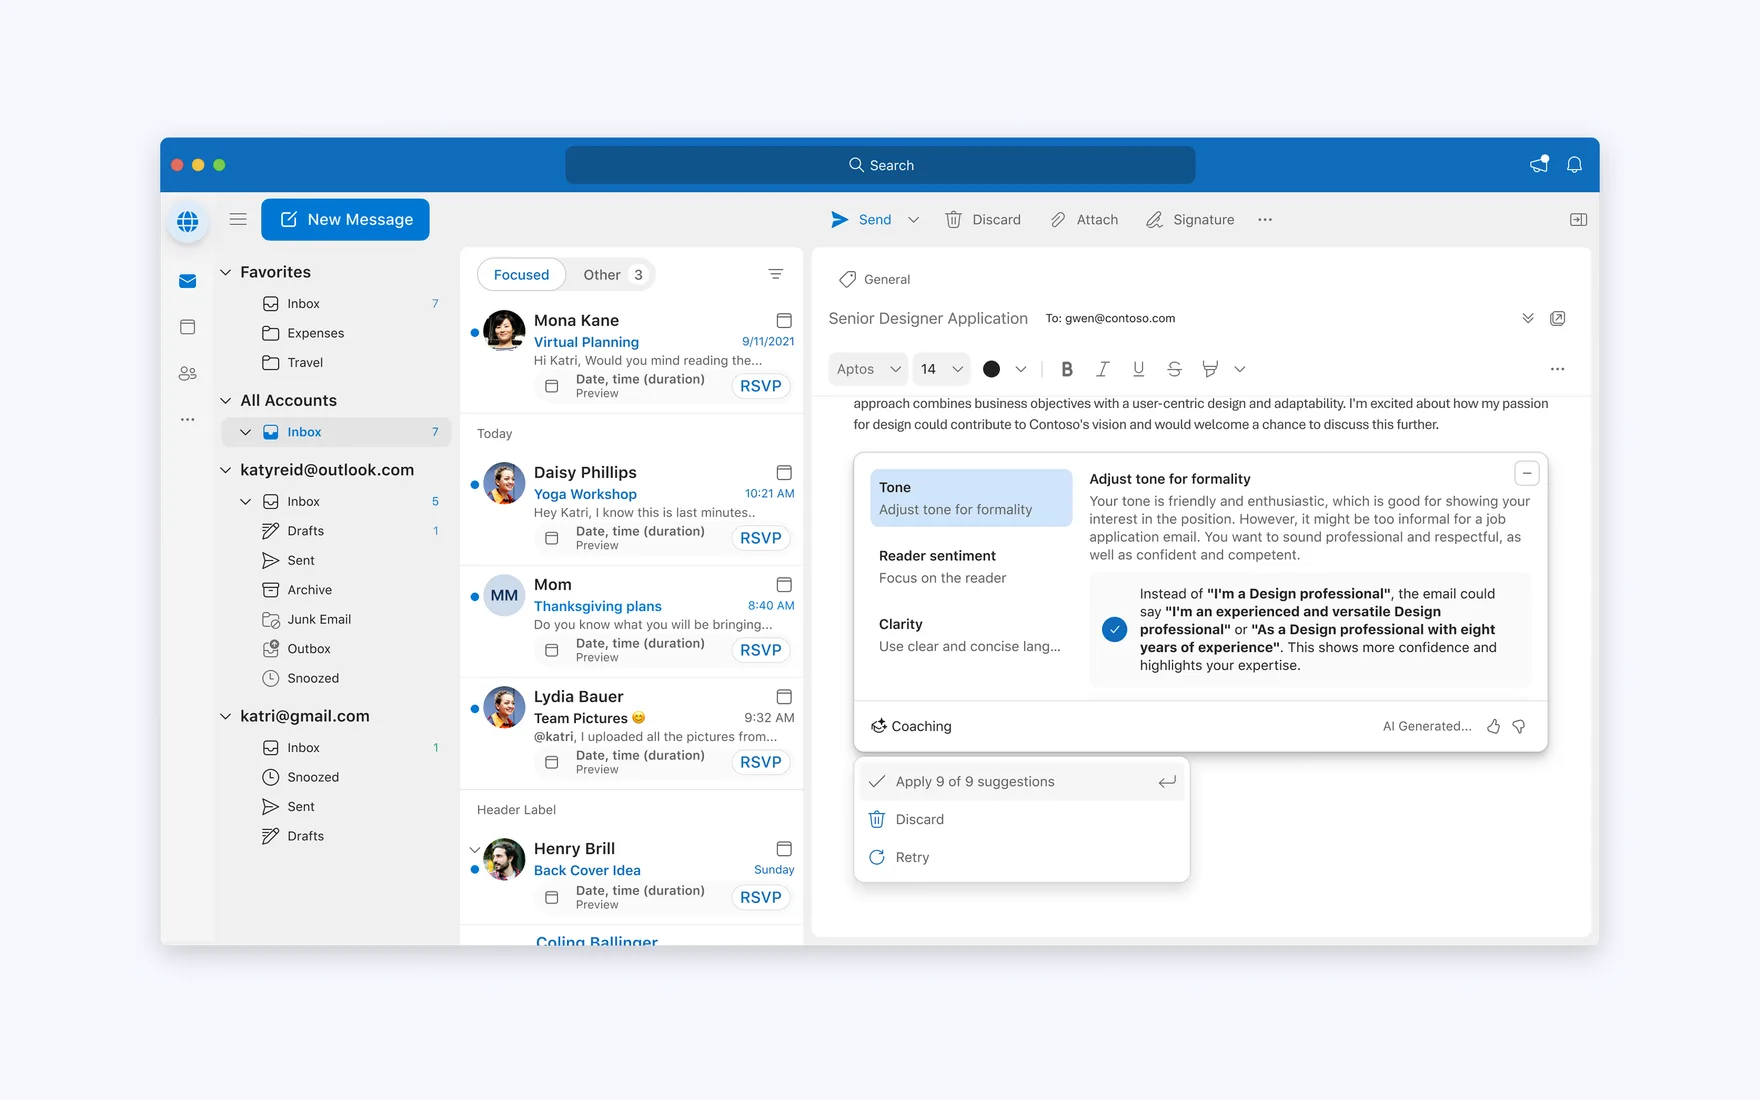Underline the selected text
Screen dimensions: 1760x1100
point(1138,369)
